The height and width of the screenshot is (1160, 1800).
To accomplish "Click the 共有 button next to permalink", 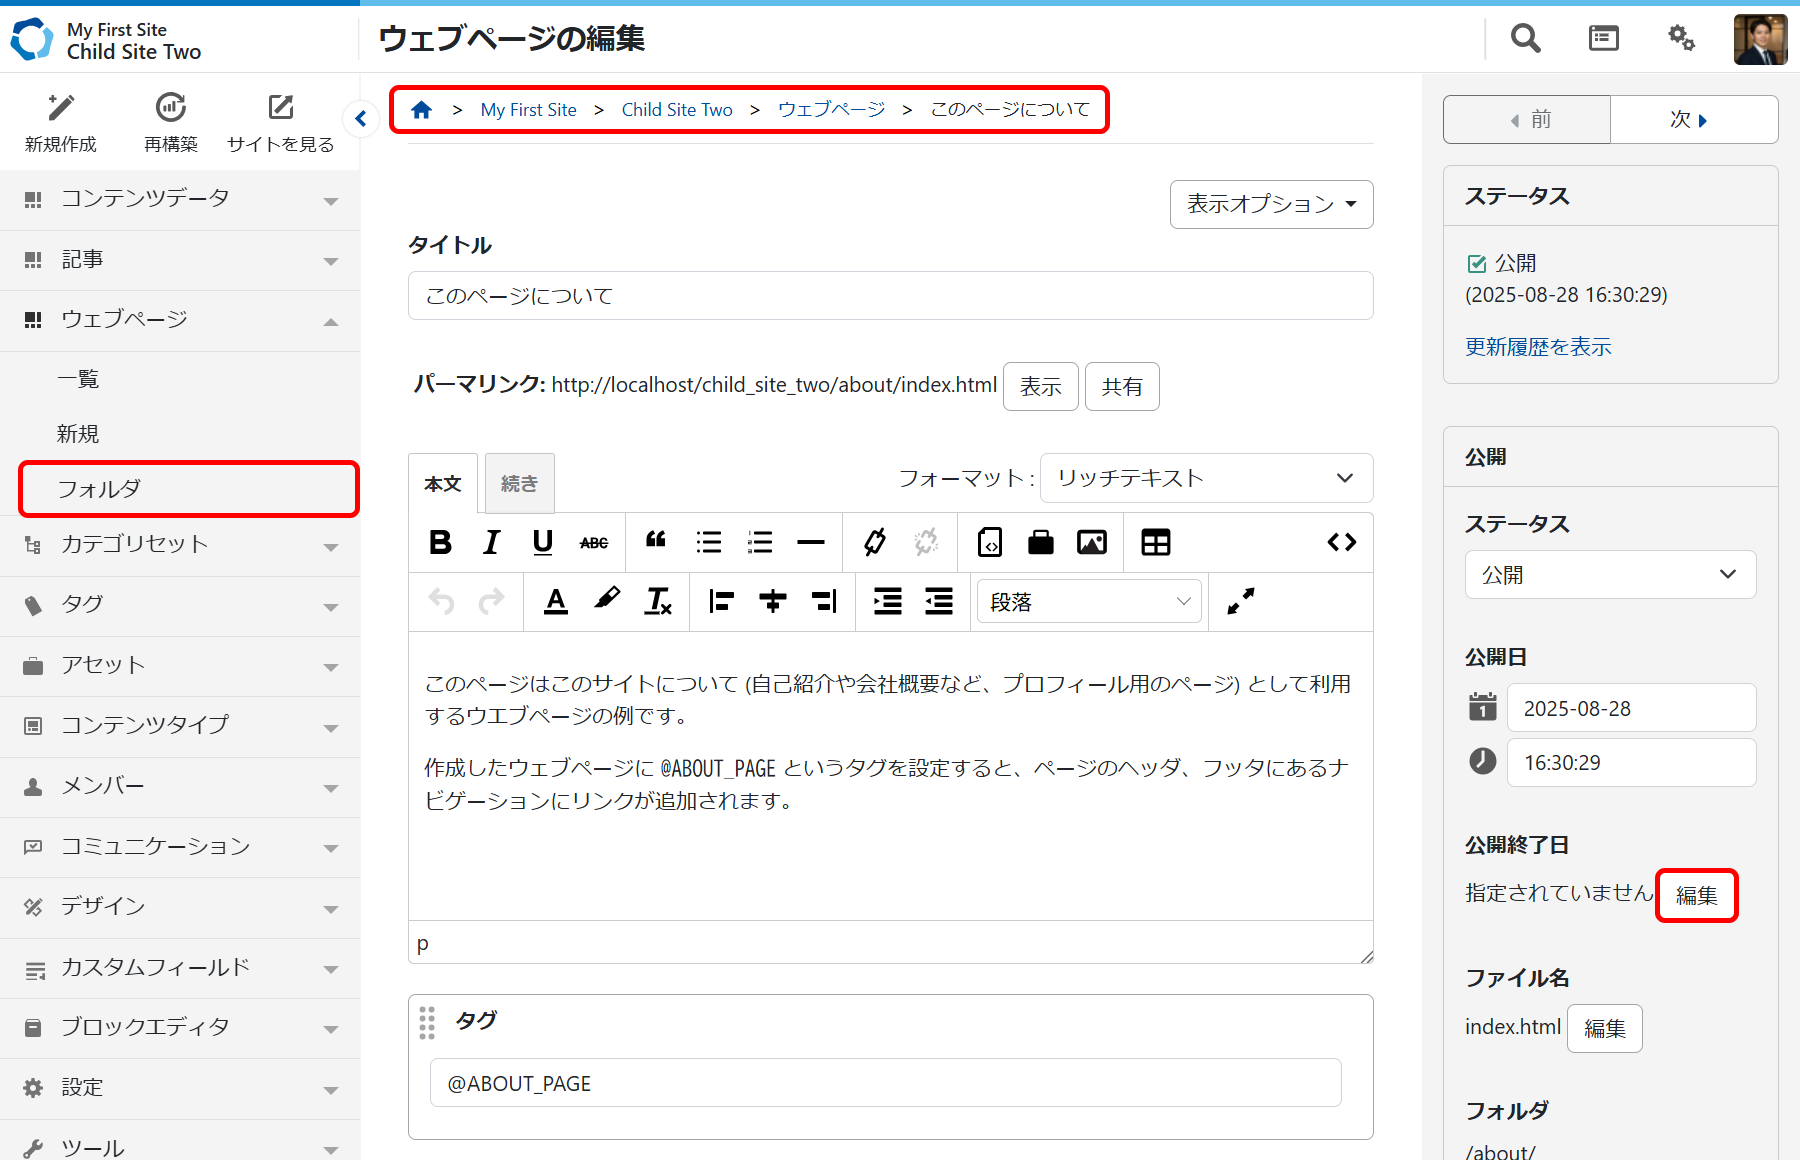I will [1122, 387].
